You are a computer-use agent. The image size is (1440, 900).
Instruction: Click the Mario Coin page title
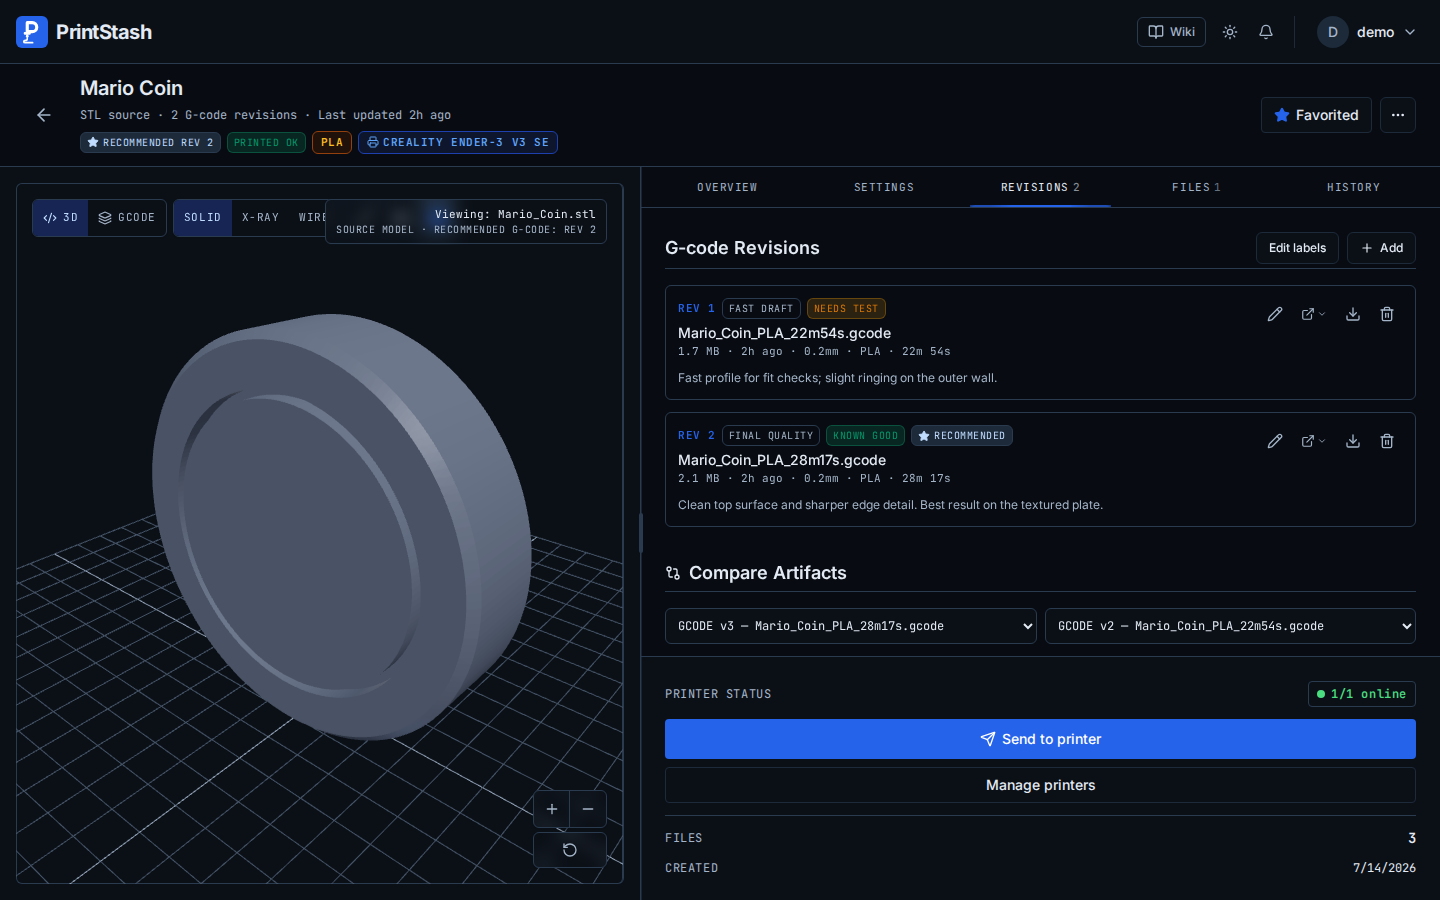[x=131, y=88]
